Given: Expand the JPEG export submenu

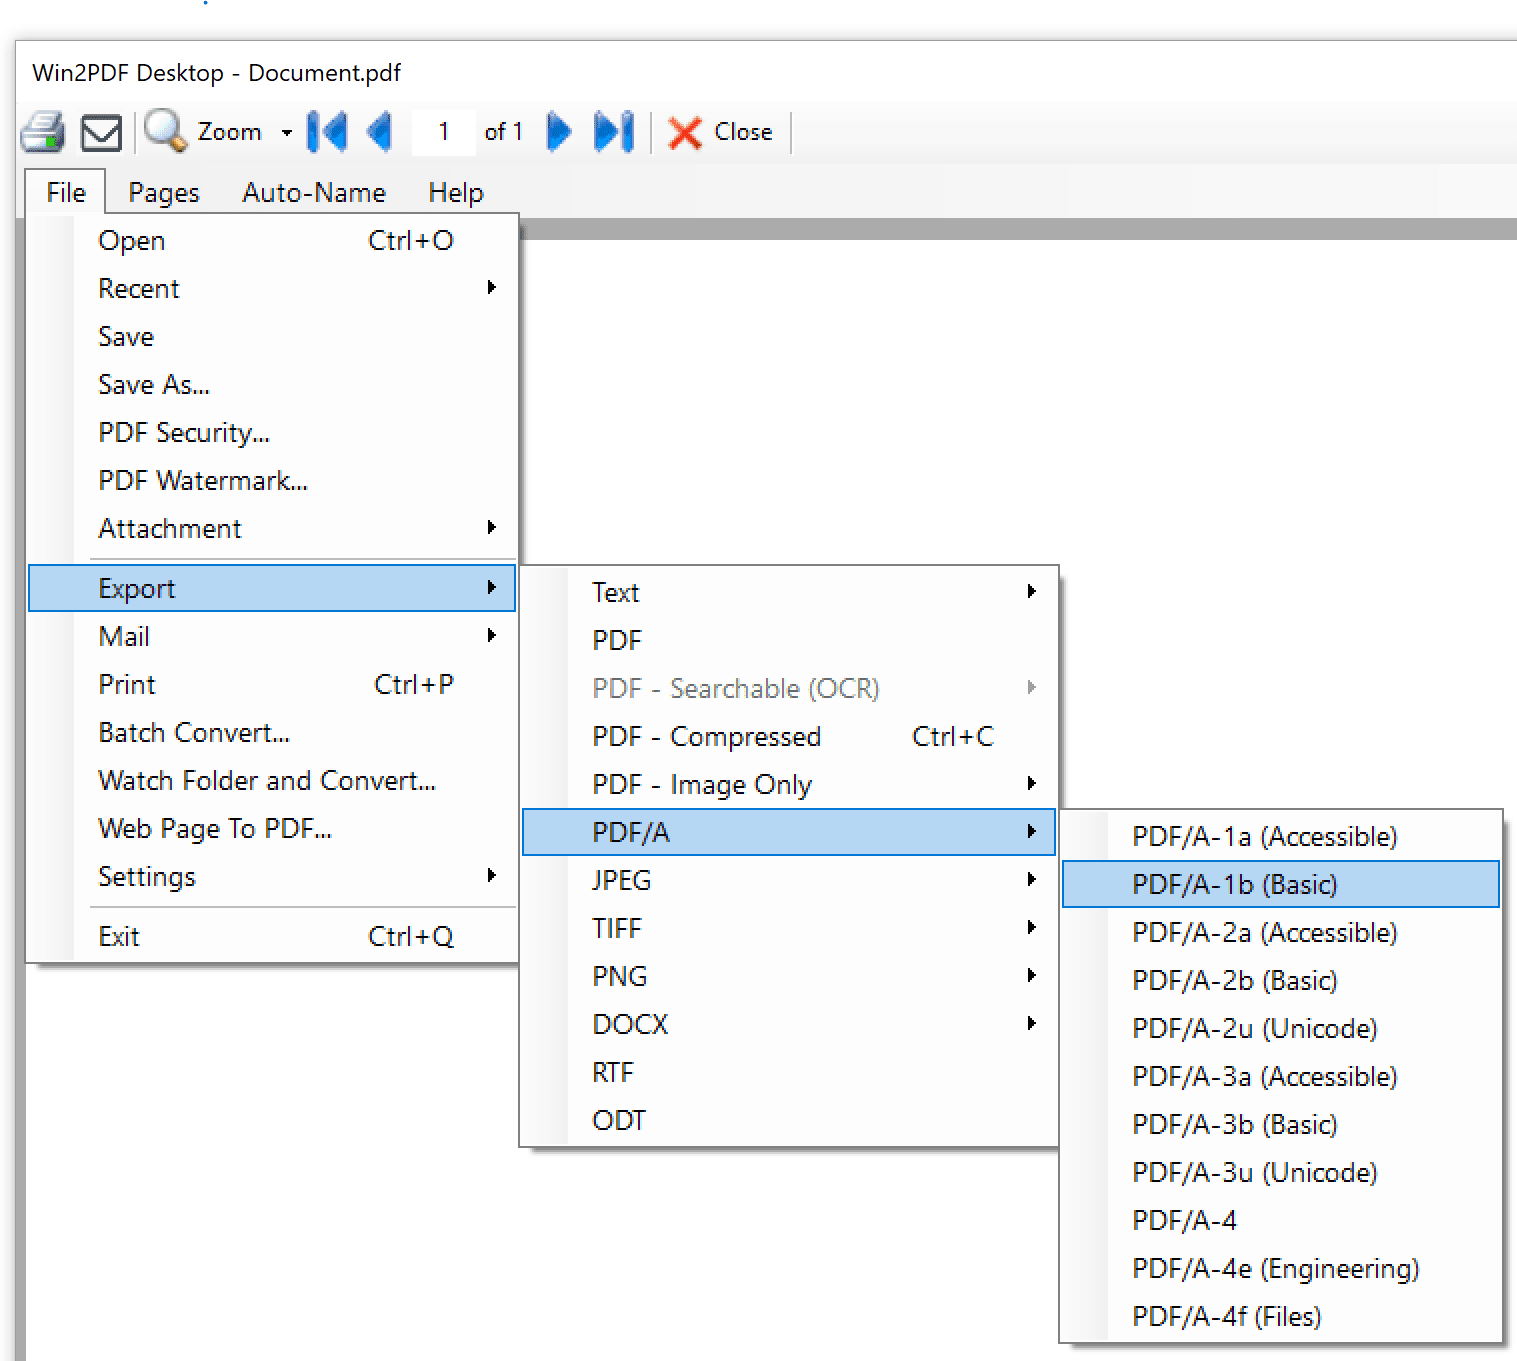Looking at the screenshot, I should point(789,880).
